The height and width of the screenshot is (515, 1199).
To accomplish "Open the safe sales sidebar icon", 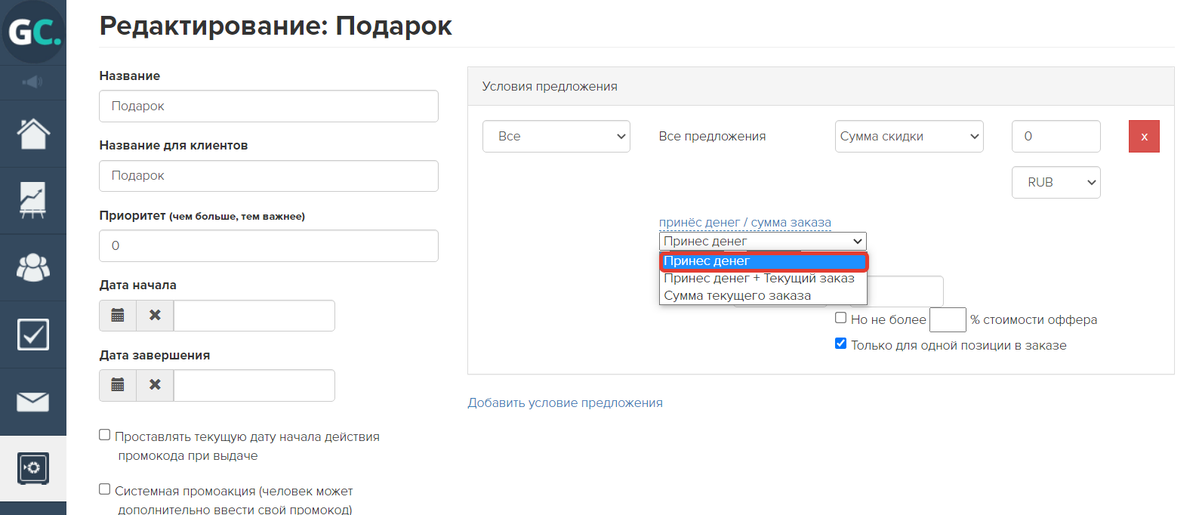I will tap(33, 468).
